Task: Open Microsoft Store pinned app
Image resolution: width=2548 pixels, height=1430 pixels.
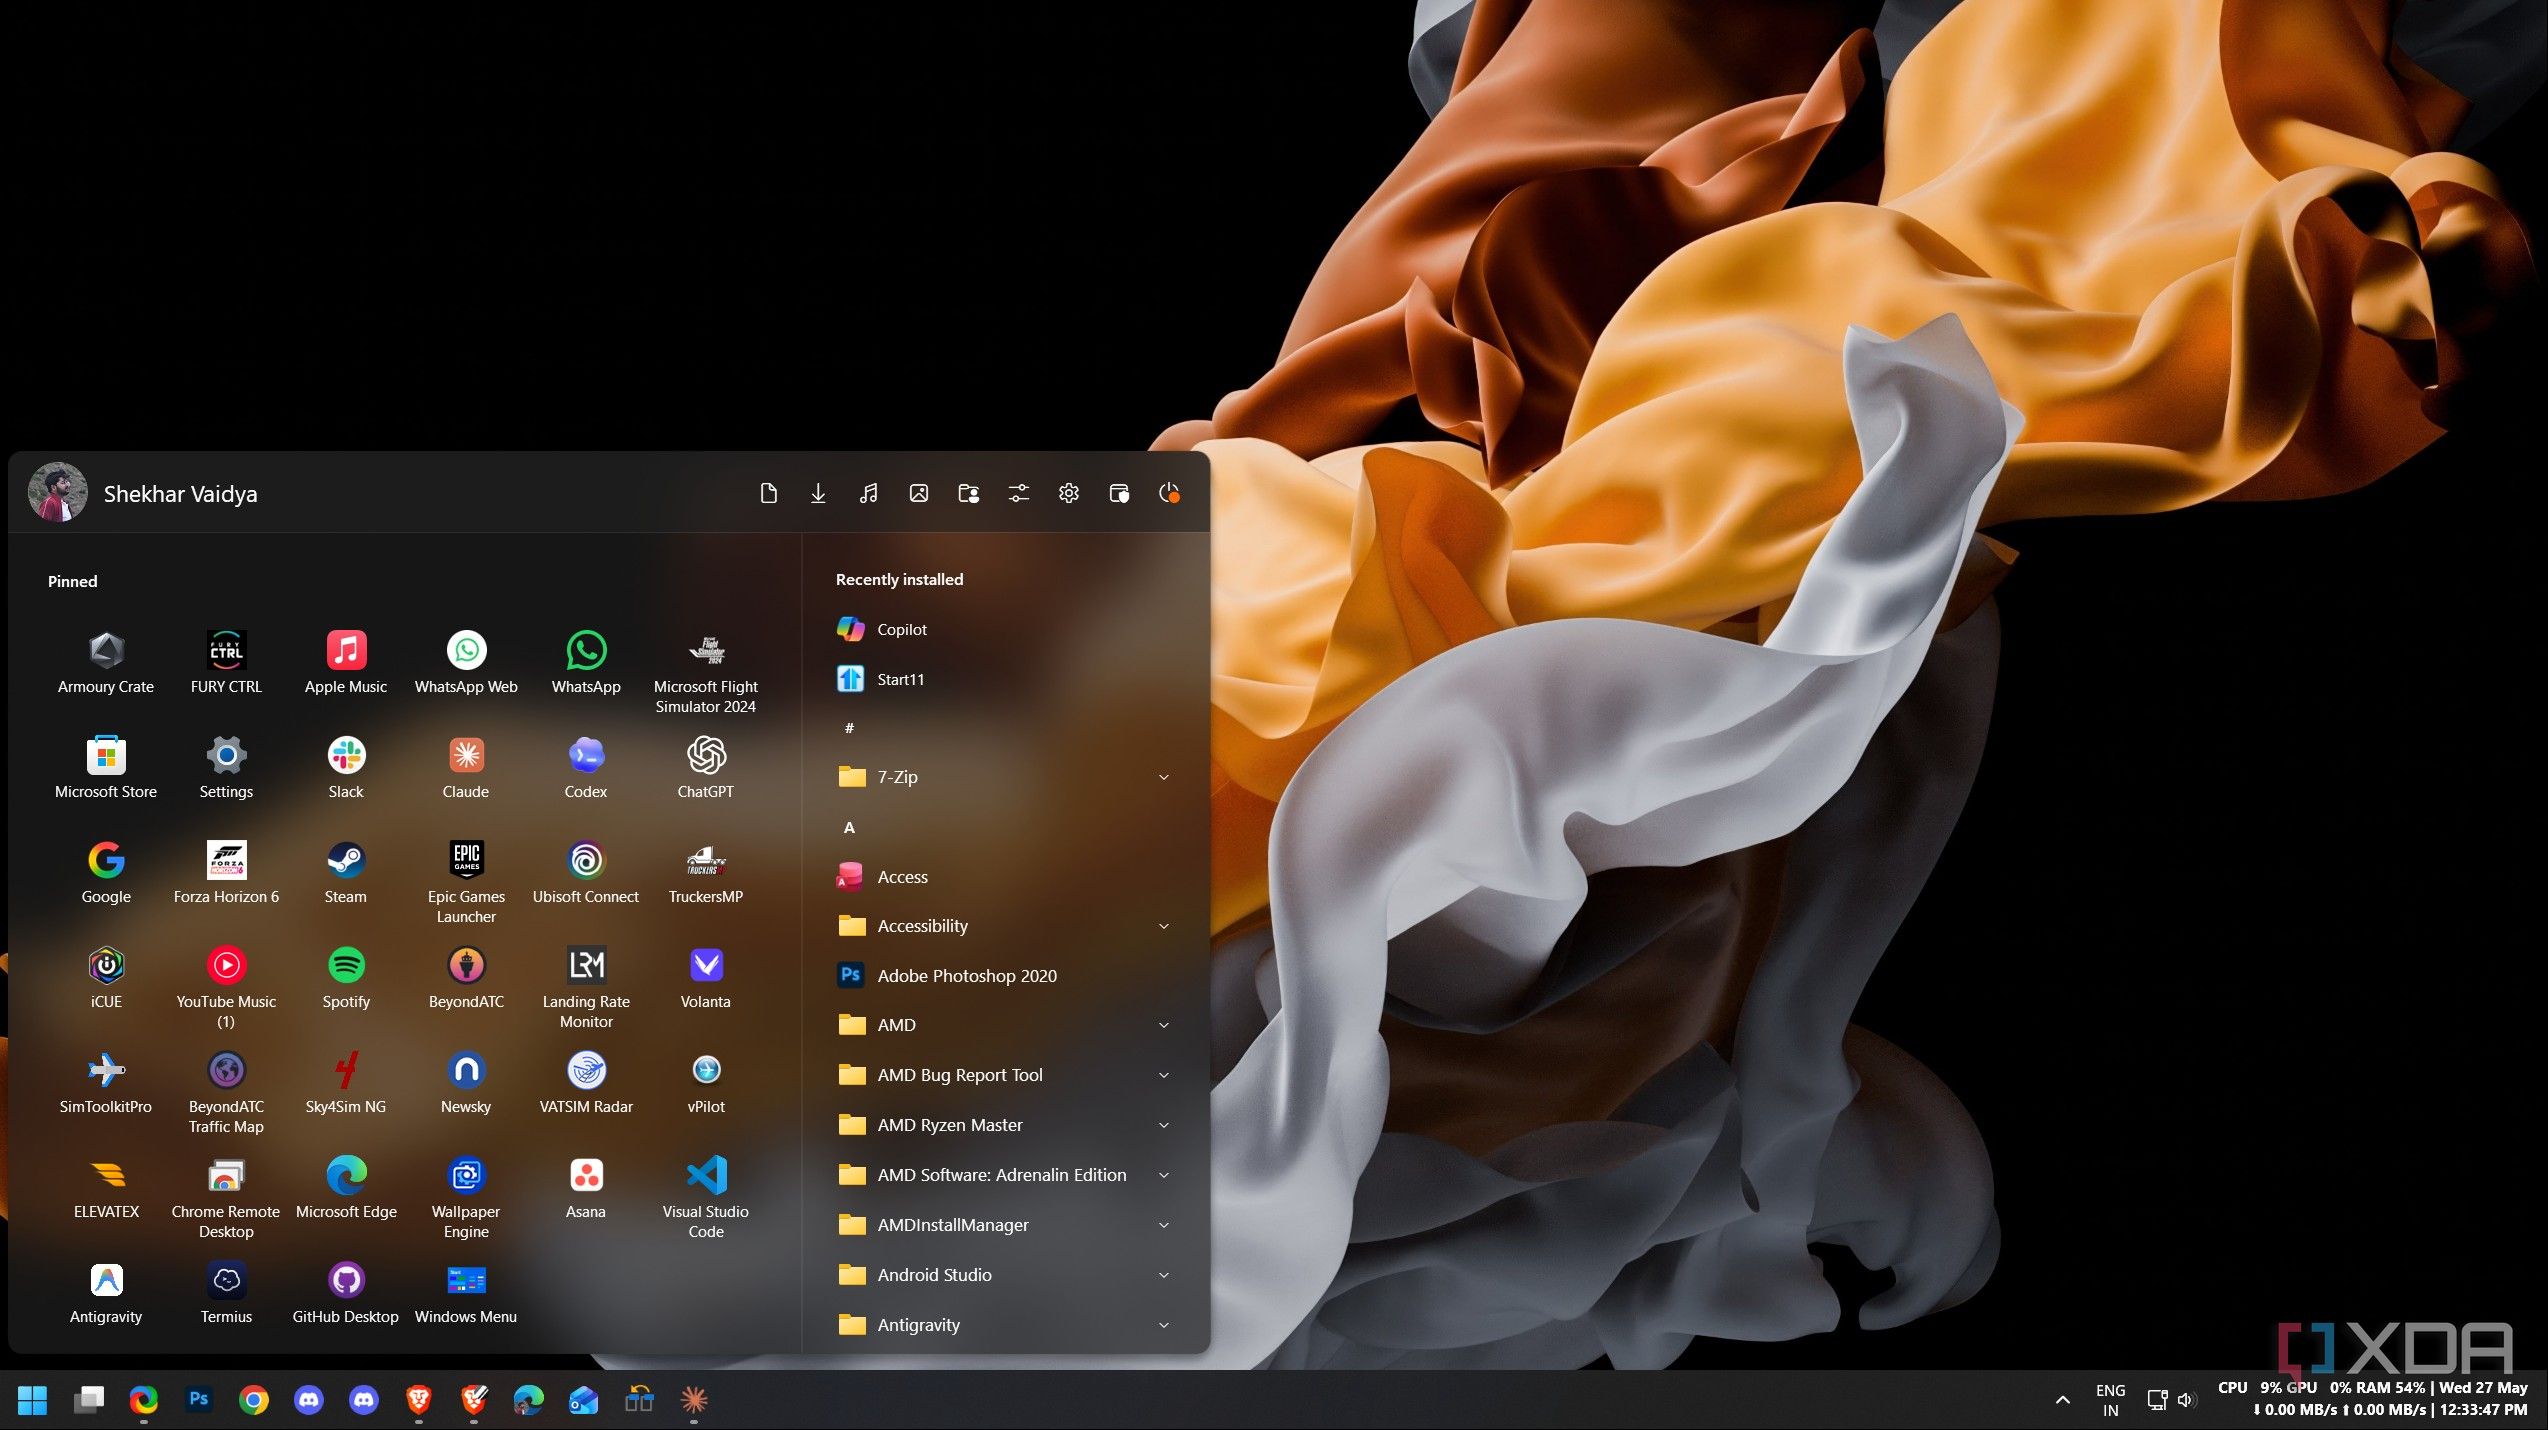Action: pos(106,767)
